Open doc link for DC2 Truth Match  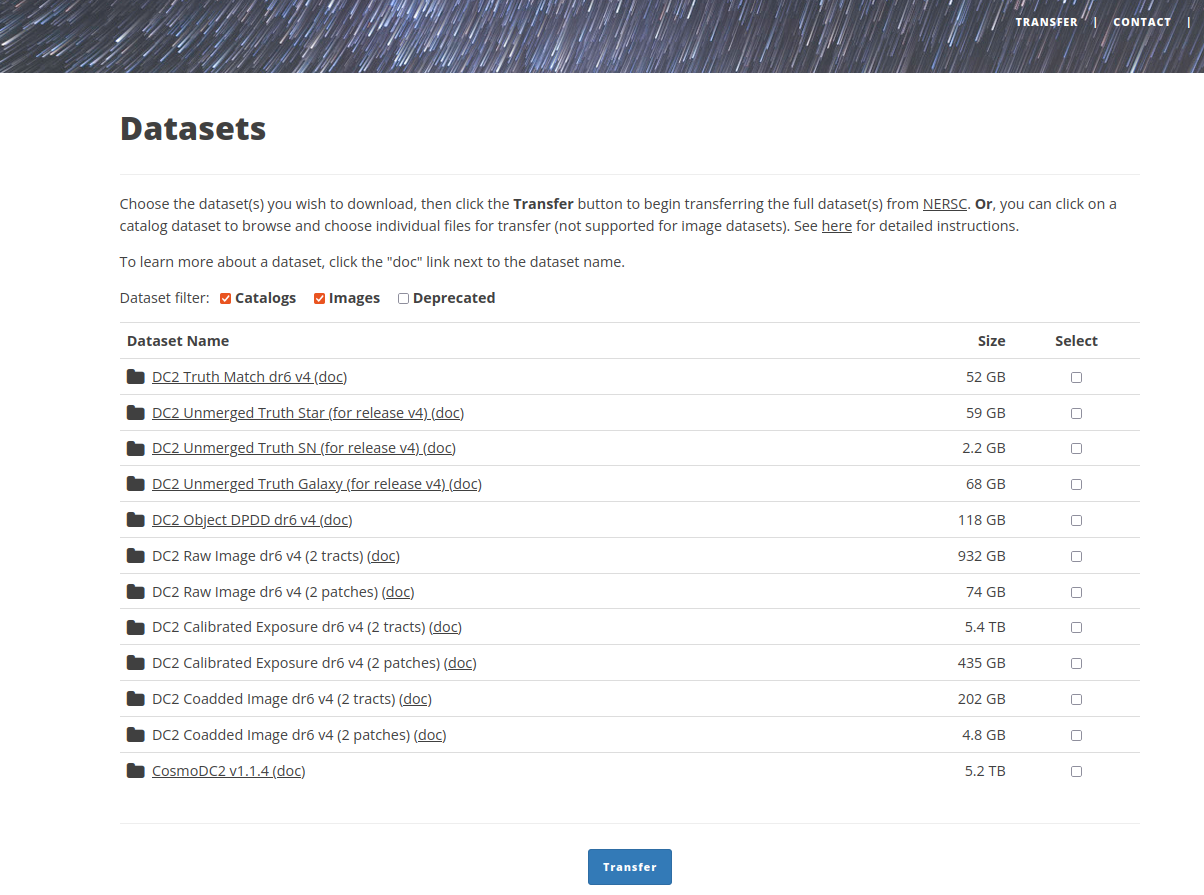click(x=331, y=377)
